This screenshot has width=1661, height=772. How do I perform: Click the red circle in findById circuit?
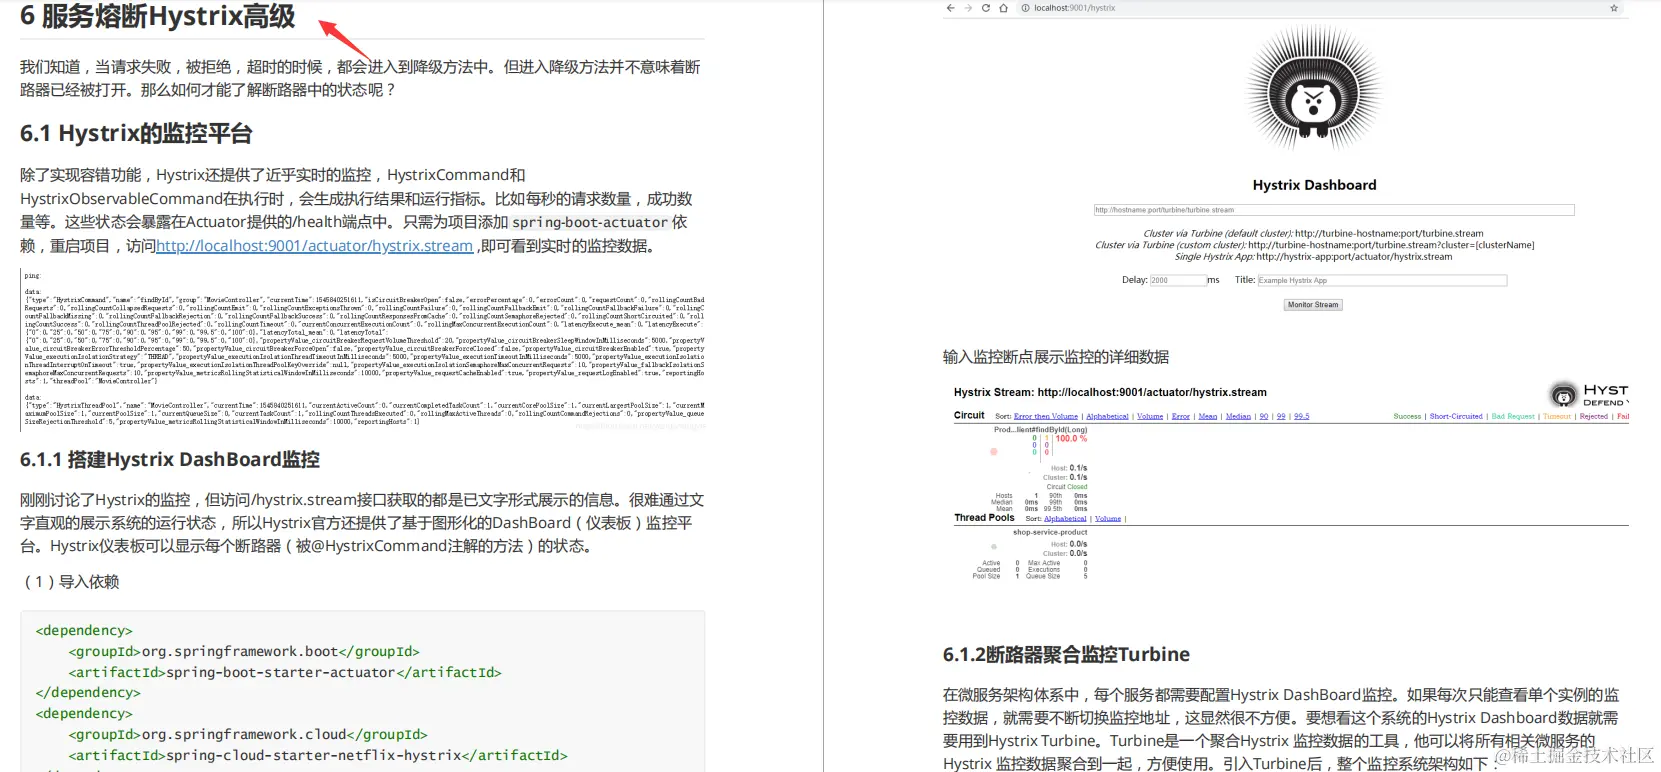(994, 451)
